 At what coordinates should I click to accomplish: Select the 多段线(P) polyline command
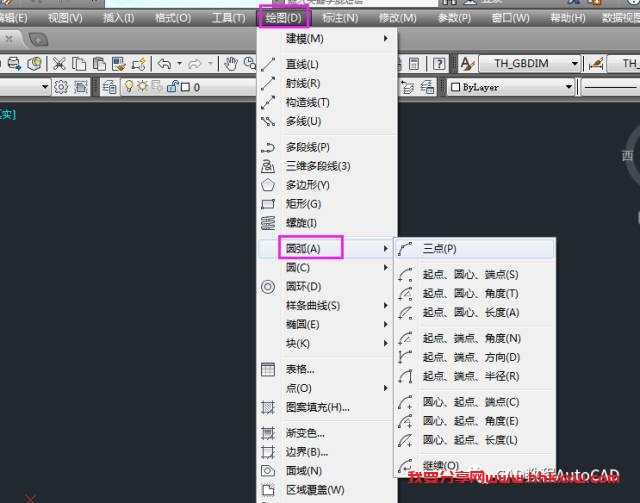tap(327, 147)
